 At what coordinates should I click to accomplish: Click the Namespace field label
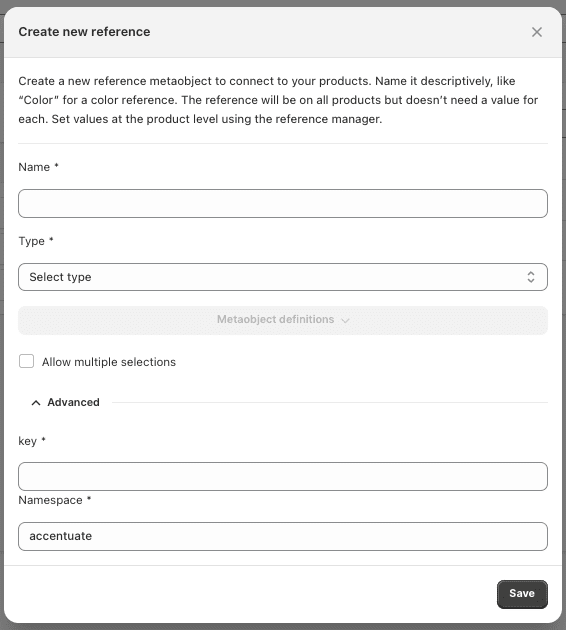(50, 500)
